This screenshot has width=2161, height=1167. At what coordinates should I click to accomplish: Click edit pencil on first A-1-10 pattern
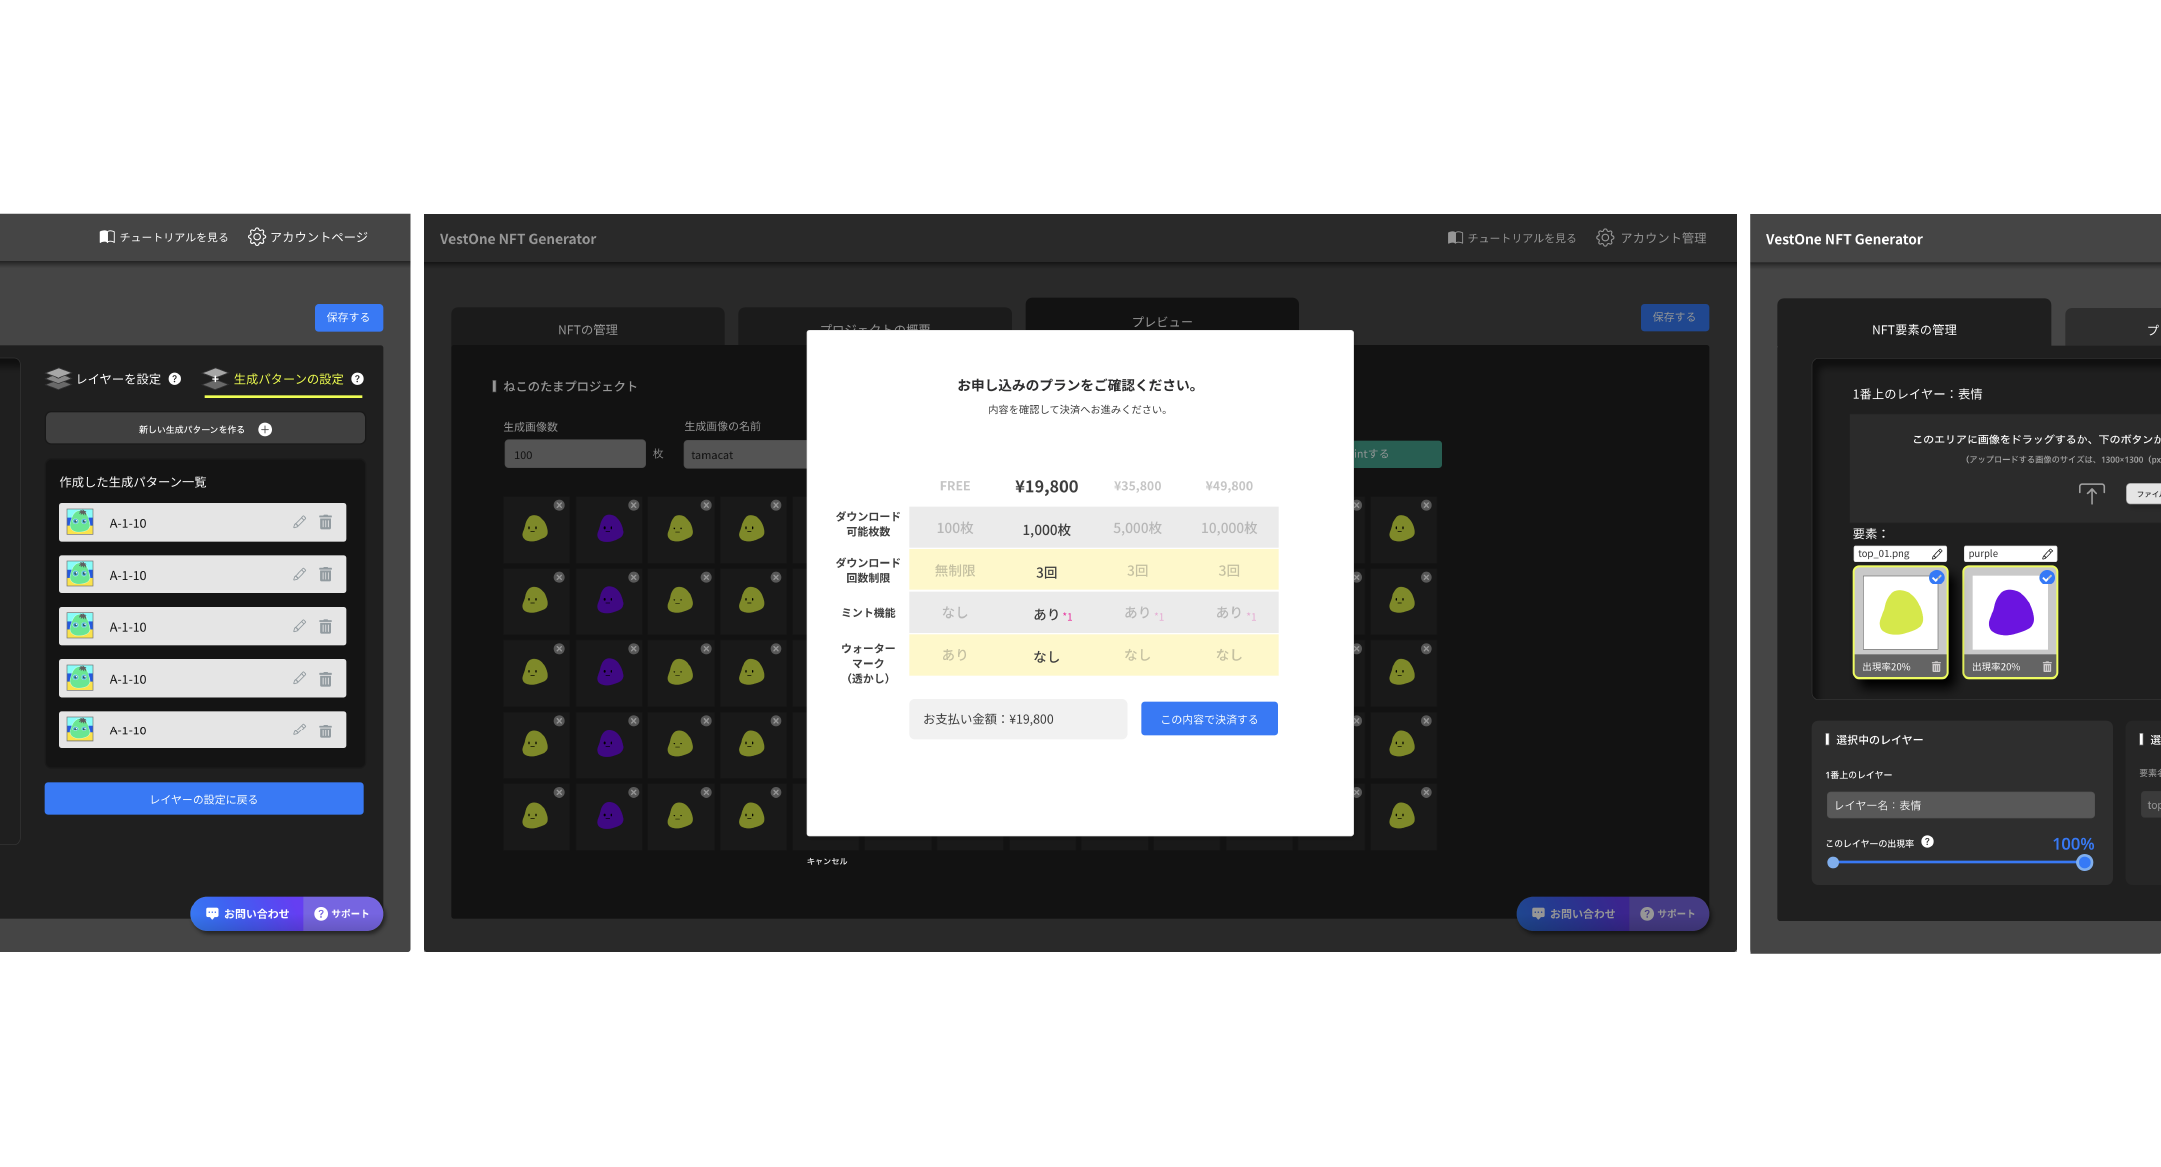click(299, 522)
